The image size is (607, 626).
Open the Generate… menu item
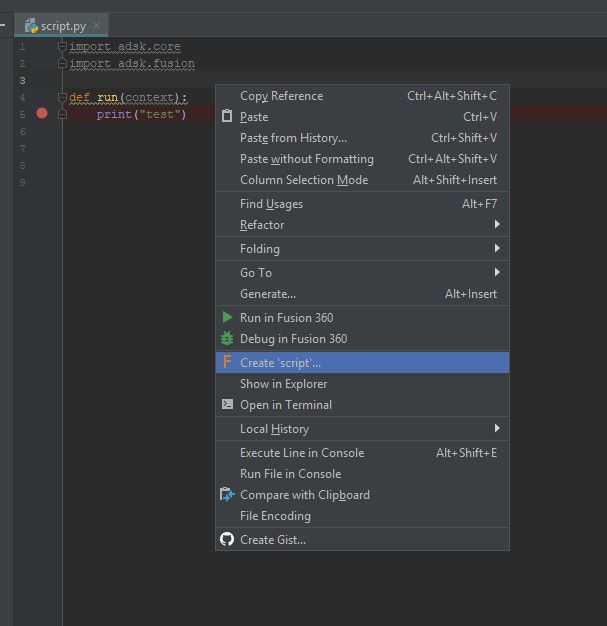click(362, 294)
